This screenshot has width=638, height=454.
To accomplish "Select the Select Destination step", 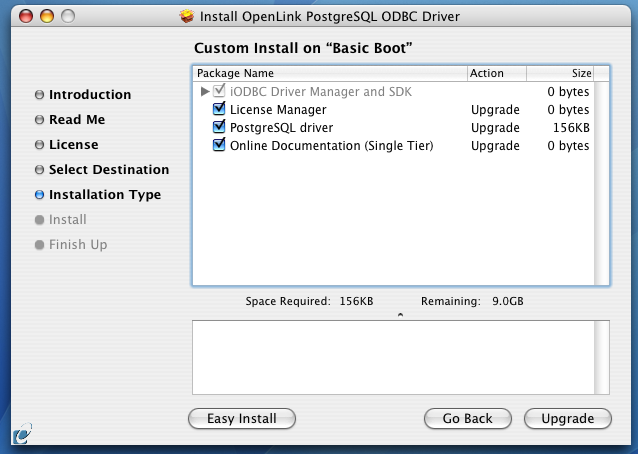I will pos(109,170).
